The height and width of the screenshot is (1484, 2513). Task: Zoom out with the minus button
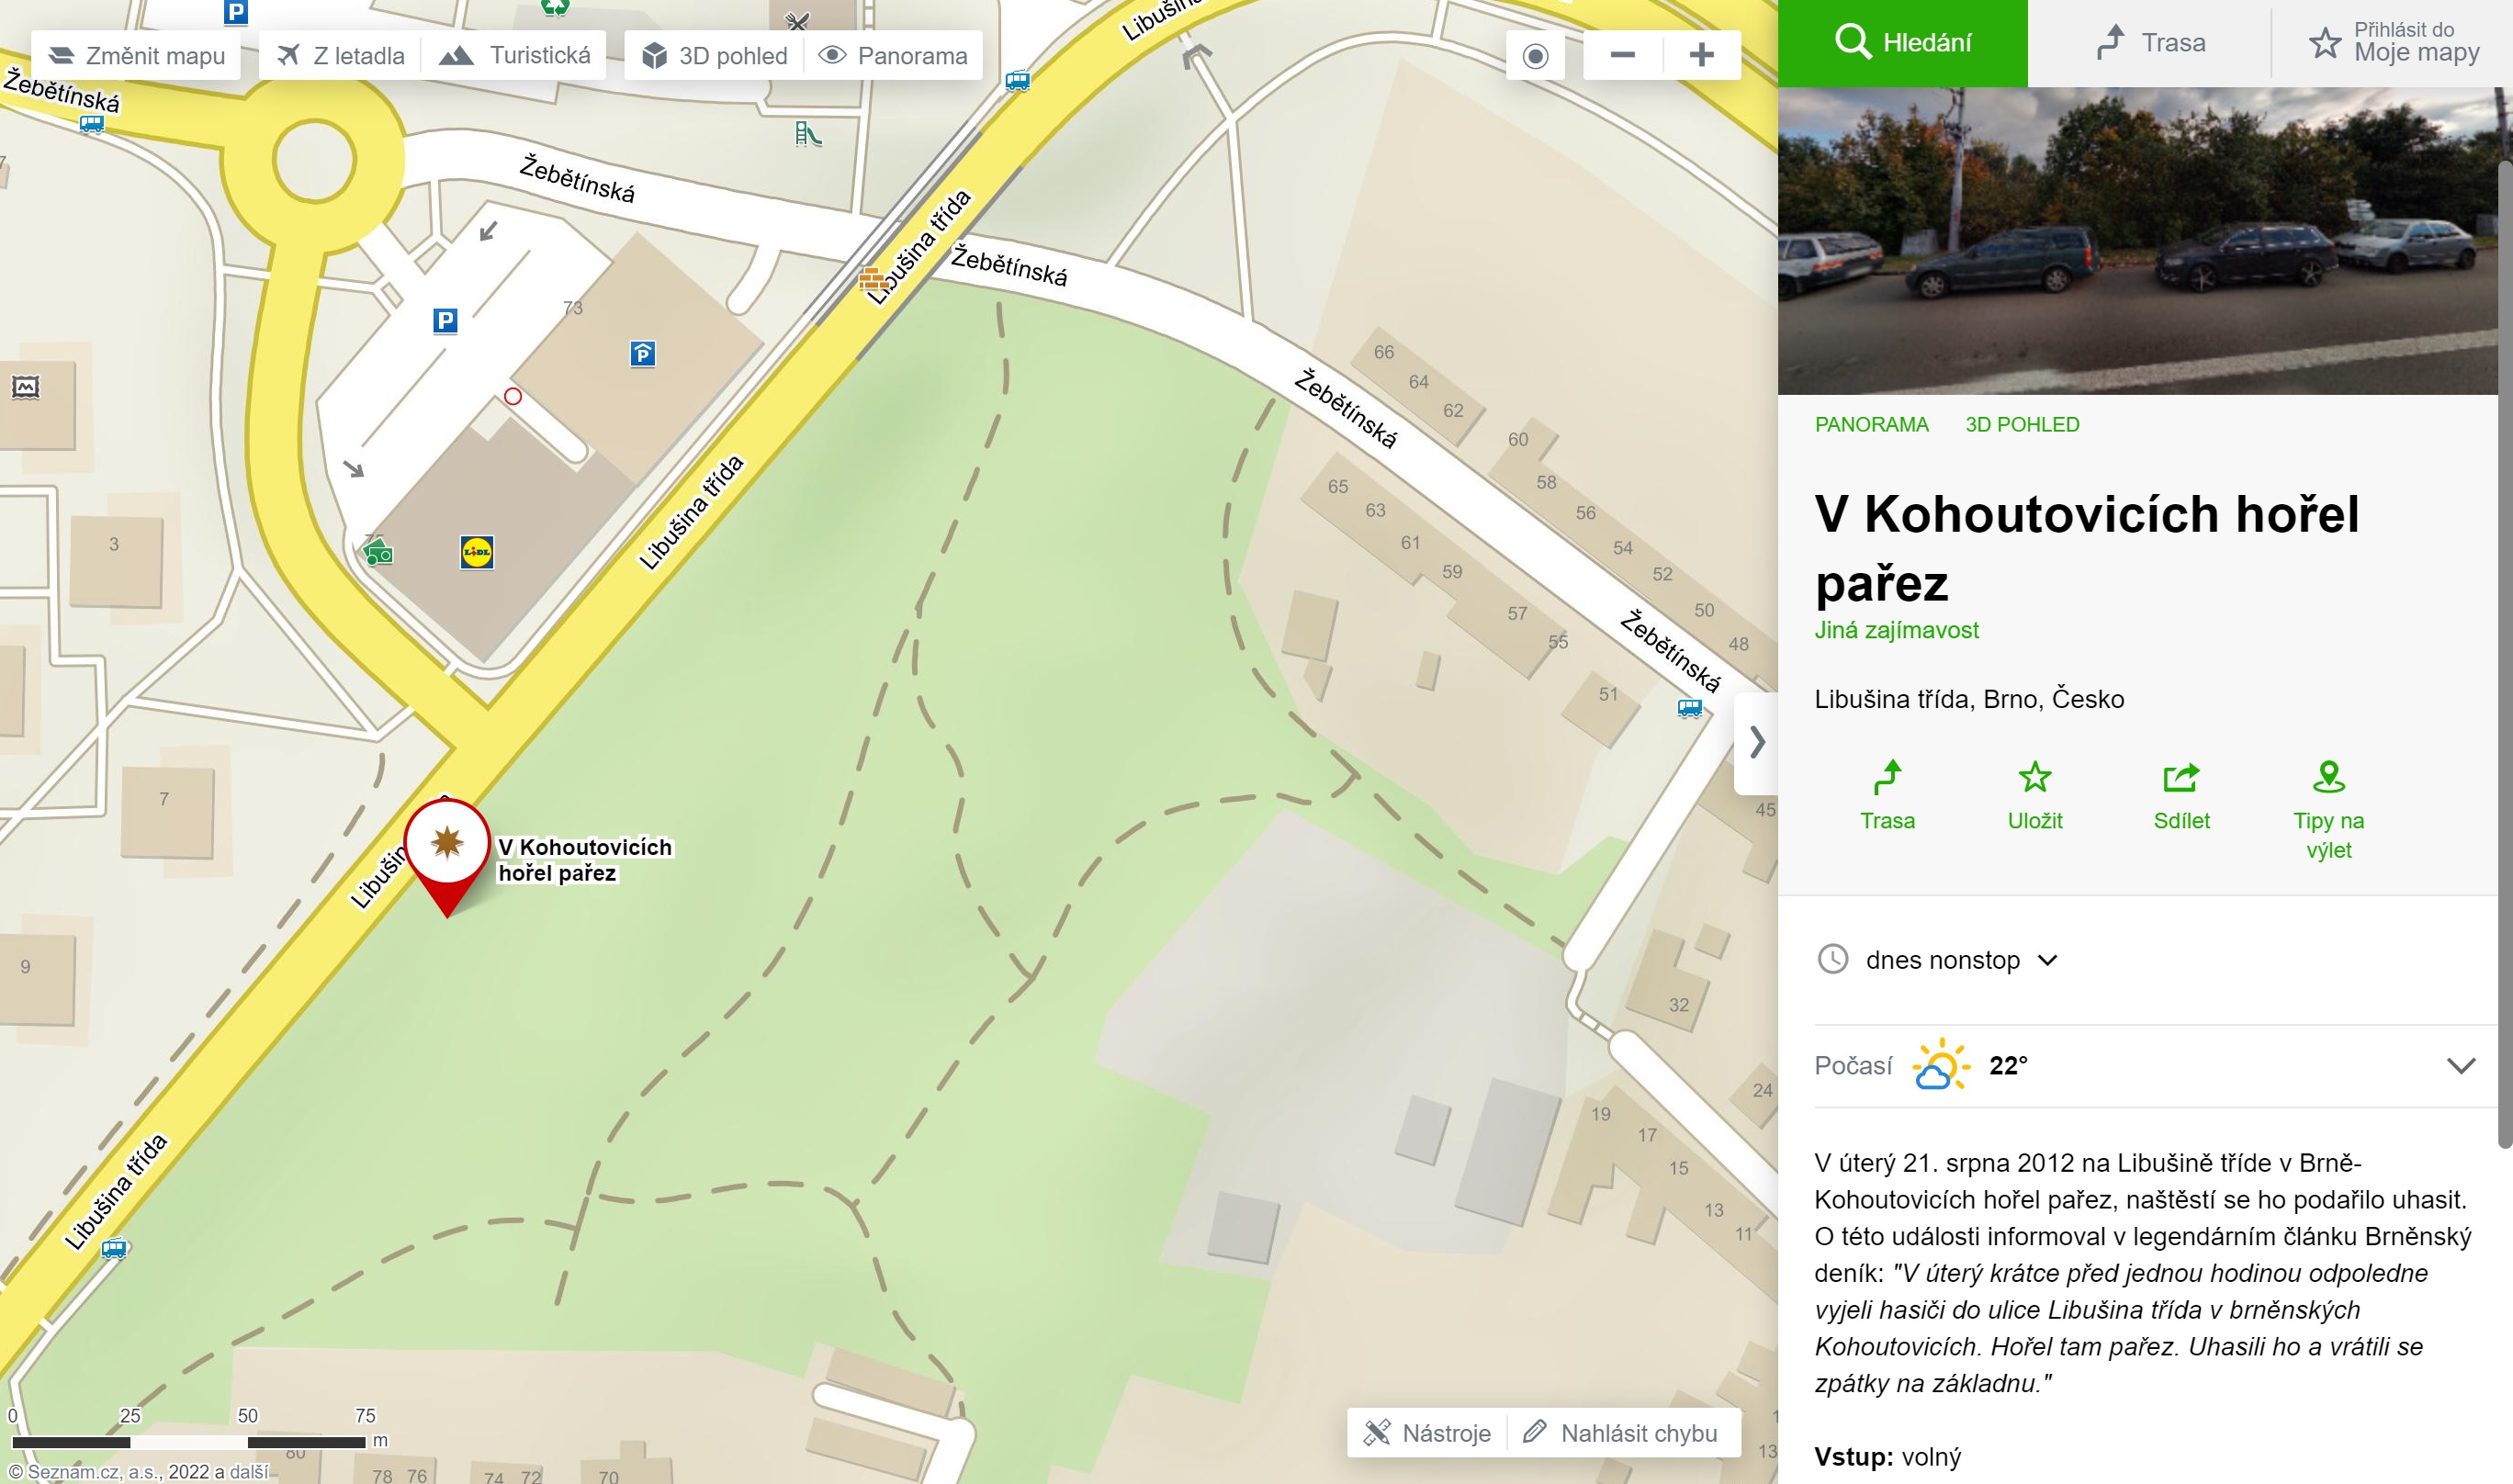coord(1623,55)
